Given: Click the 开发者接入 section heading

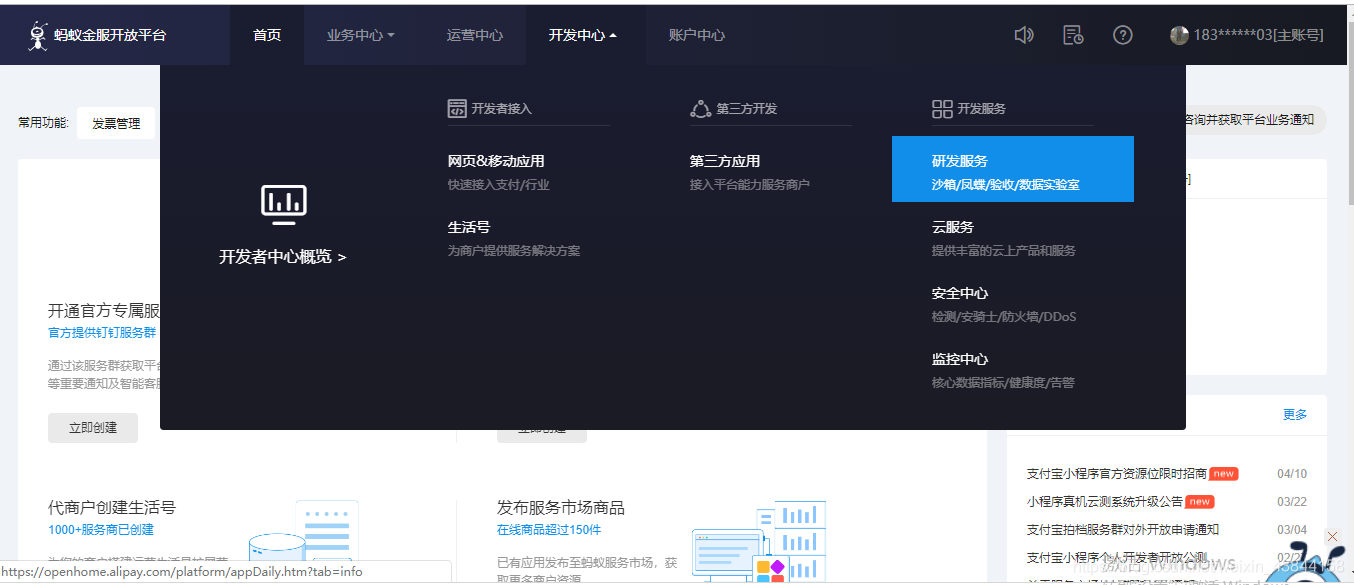Looking at the screenshot, I should click(502, 108).
